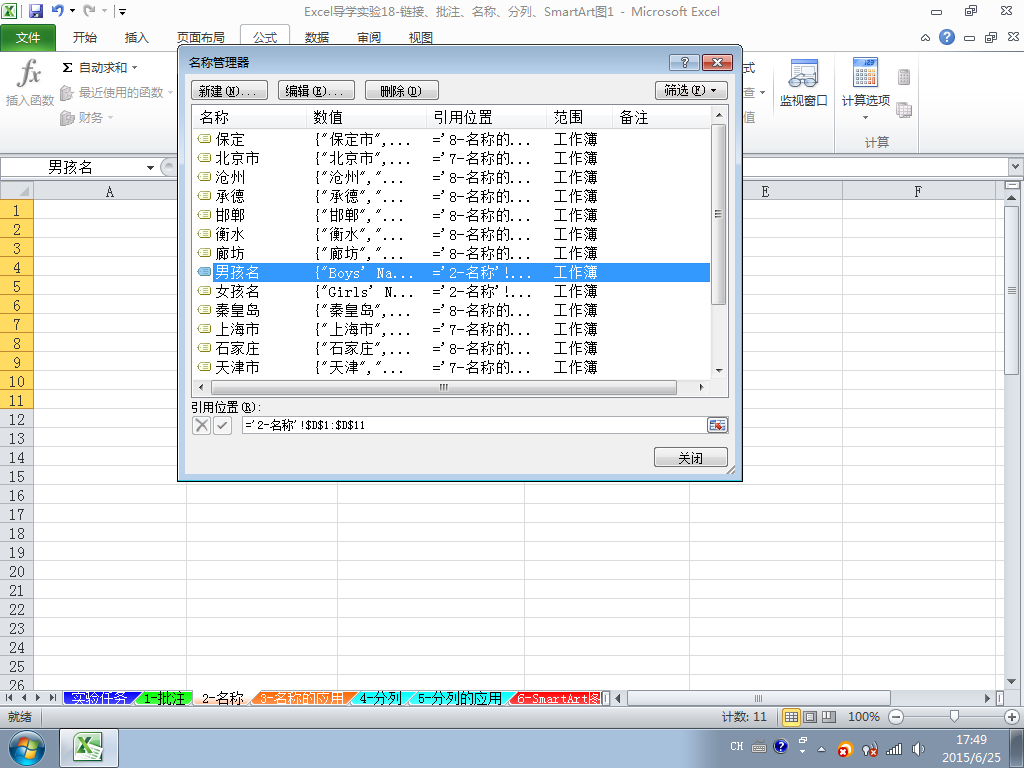Click the Calculate Now icon

point(904,77)
